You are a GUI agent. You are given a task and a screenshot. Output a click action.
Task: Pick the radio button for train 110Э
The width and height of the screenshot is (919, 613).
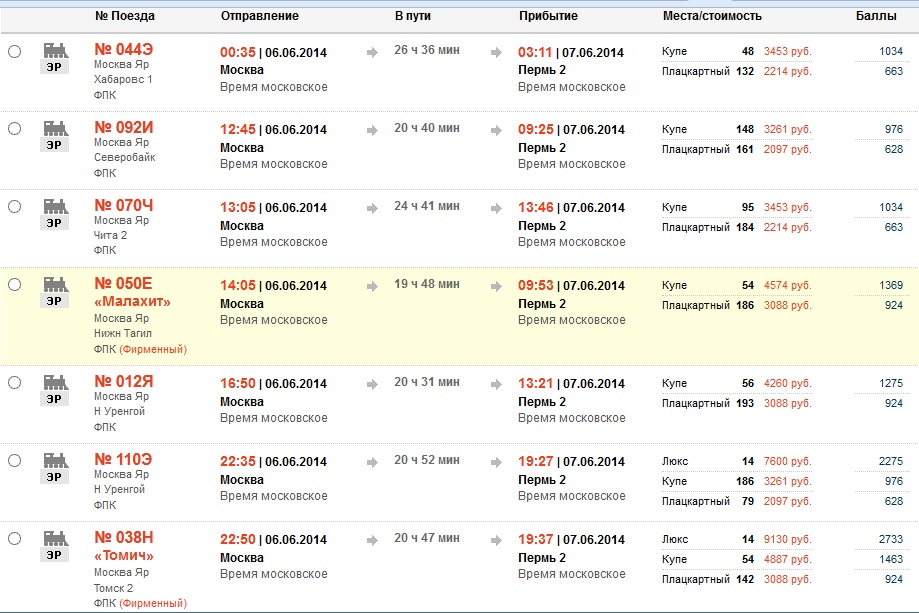click(14, 461)
